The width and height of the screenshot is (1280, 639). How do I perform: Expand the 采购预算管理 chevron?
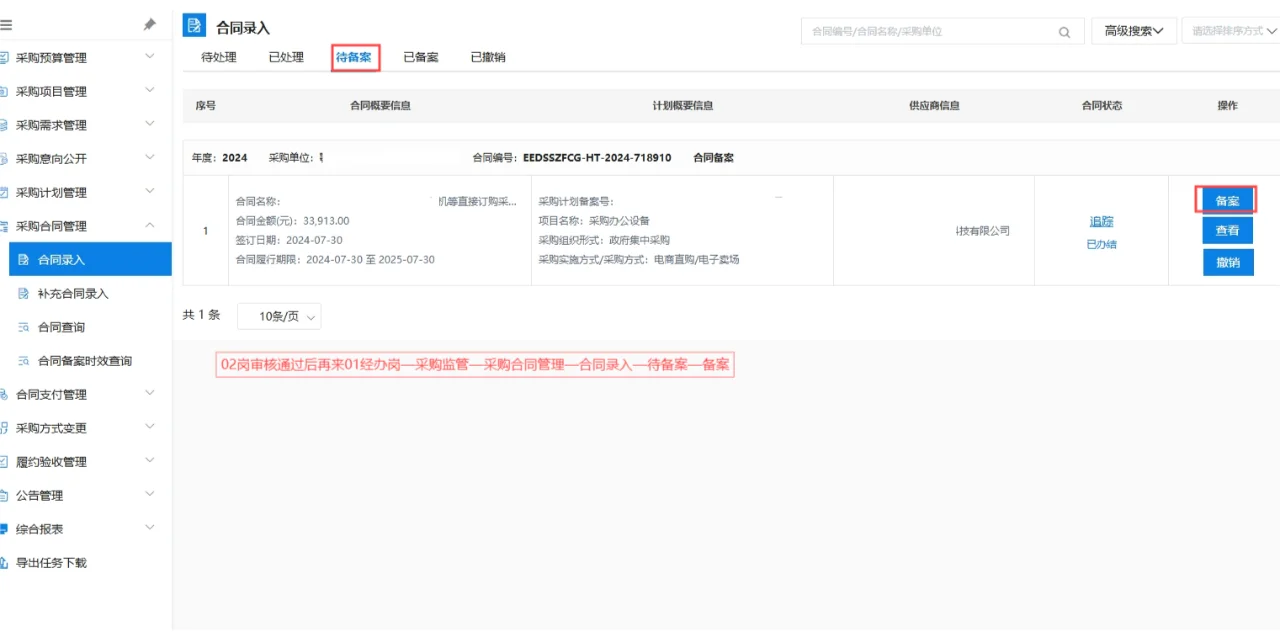[x=150, y=57]
